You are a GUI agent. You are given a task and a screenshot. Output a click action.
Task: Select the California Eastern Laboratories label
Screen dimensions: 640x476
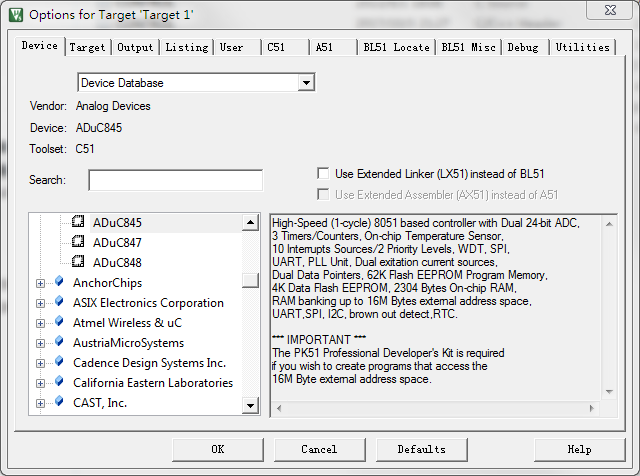pos(153,383)
